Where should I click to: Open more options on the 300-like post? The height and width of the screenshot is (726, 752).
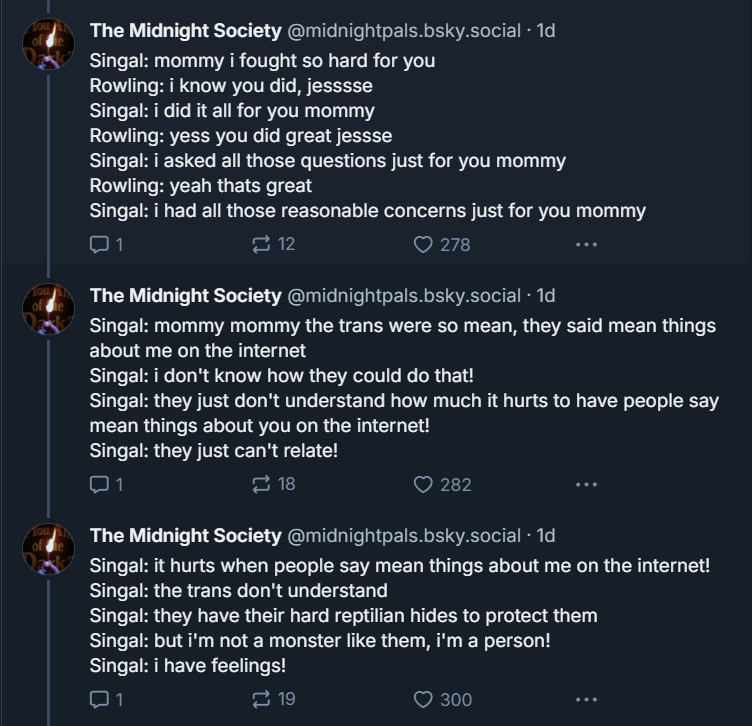tap(586, 700)
